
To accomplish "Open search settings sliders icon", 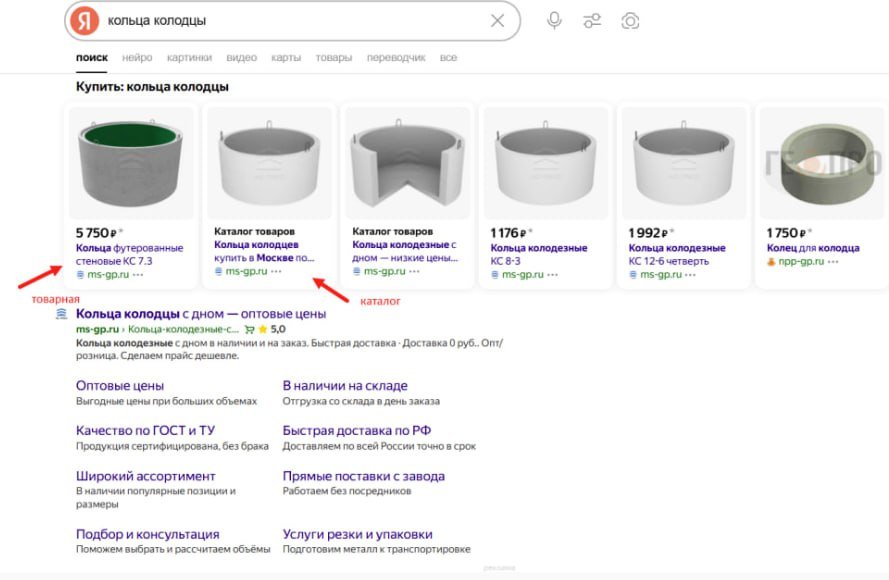I will coord(592,21).
